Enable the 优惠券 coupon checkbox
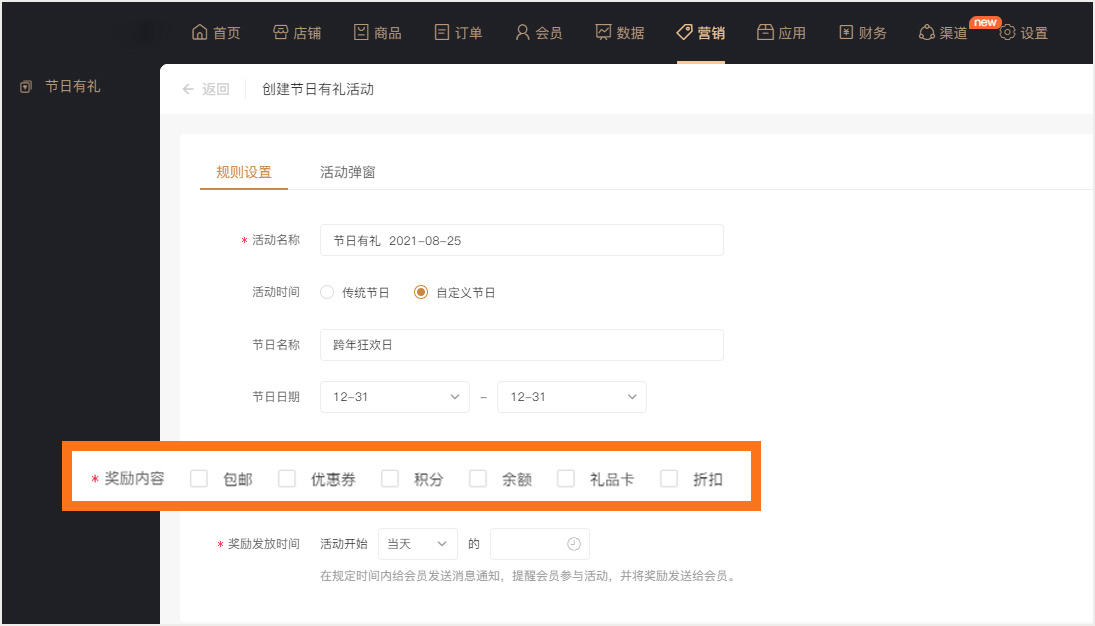 [287, 478]
